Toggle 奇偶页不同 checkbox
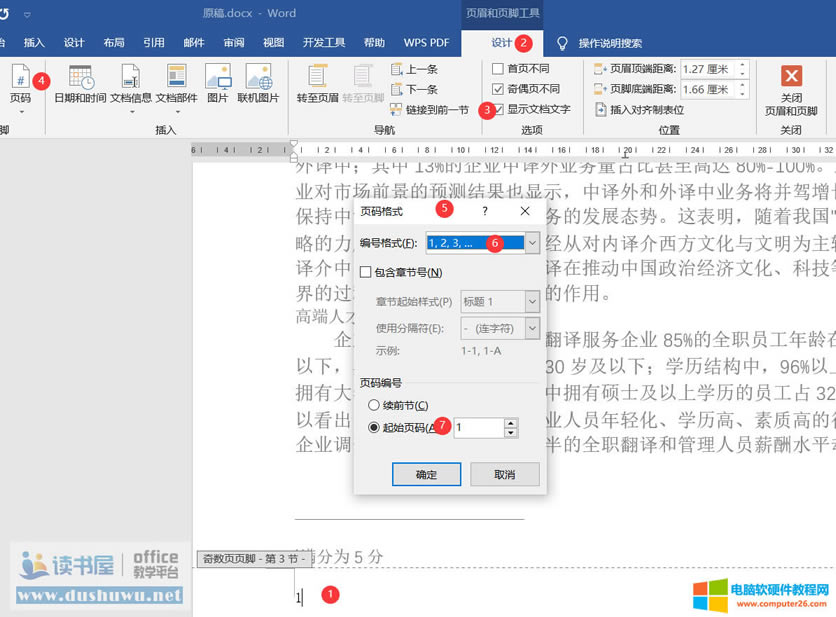The image size is (836, 617). pos(498,89)
